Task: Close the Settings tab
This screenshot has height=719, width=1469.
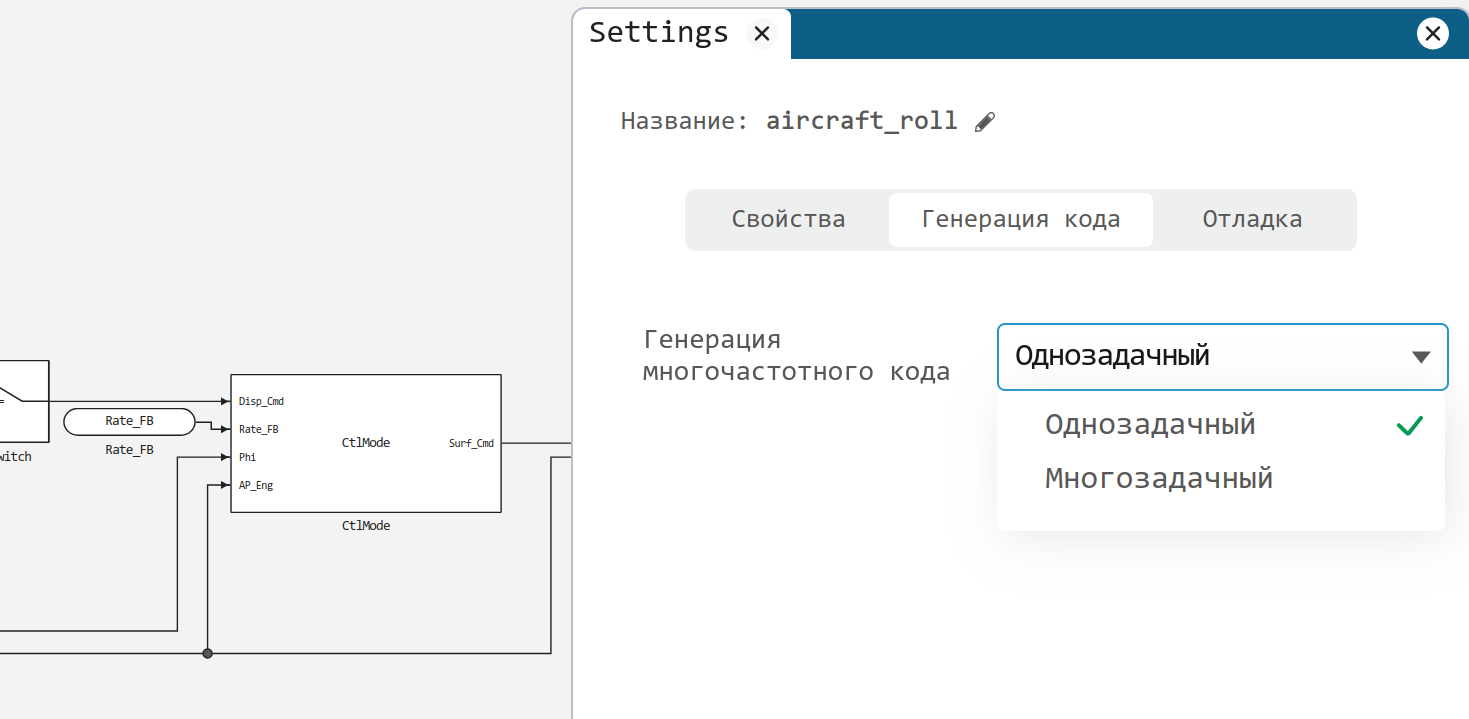Action: coord(762,34)
